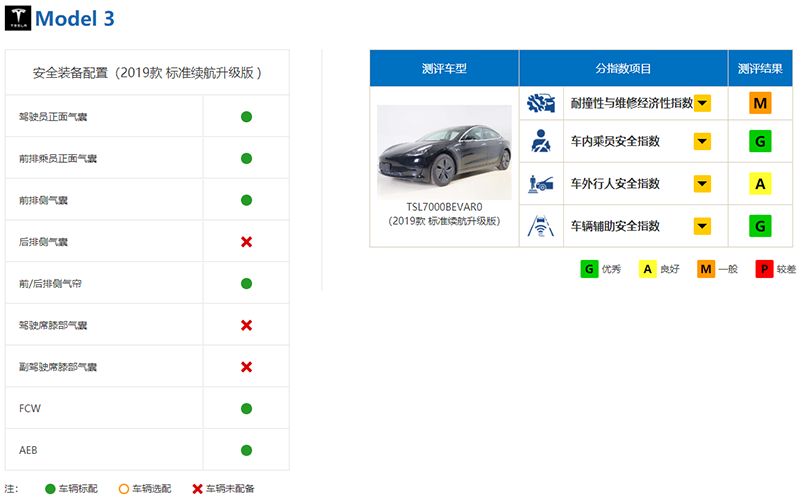The image size is (800, 499).
Task: Click the TSL7000BEVAR0 model code text
Action: tap(444, 207)
